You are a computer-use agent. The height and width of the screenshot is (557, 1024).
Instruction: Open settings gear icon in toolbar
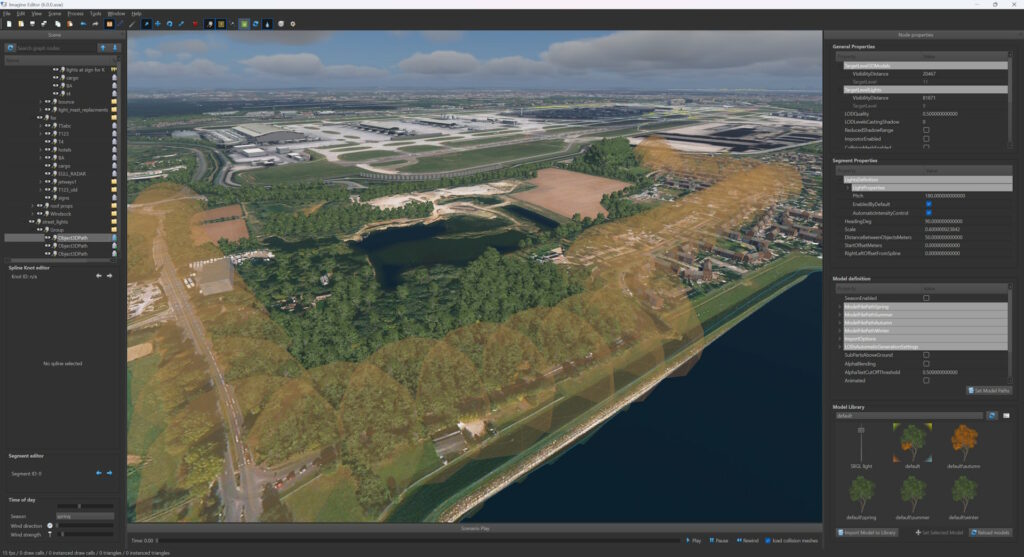point(293,24)
